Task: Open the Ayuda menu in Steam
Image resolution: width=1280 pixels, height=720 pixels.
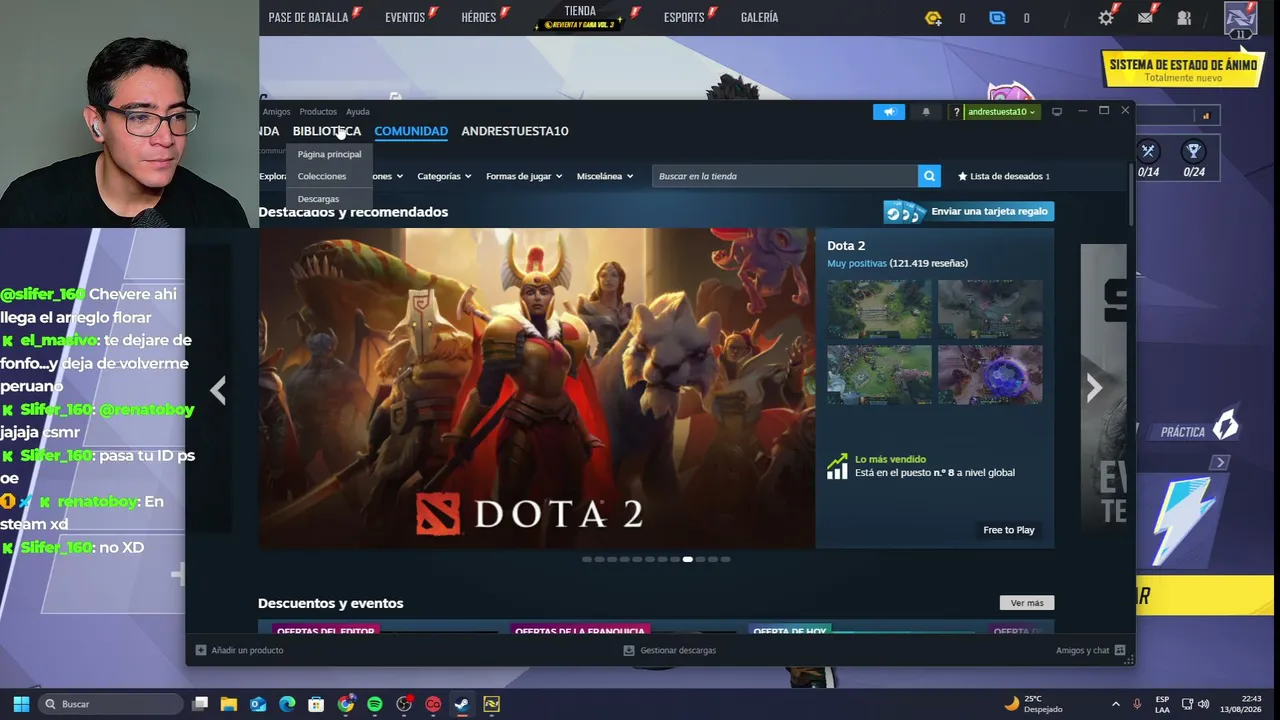Action: 358,112
